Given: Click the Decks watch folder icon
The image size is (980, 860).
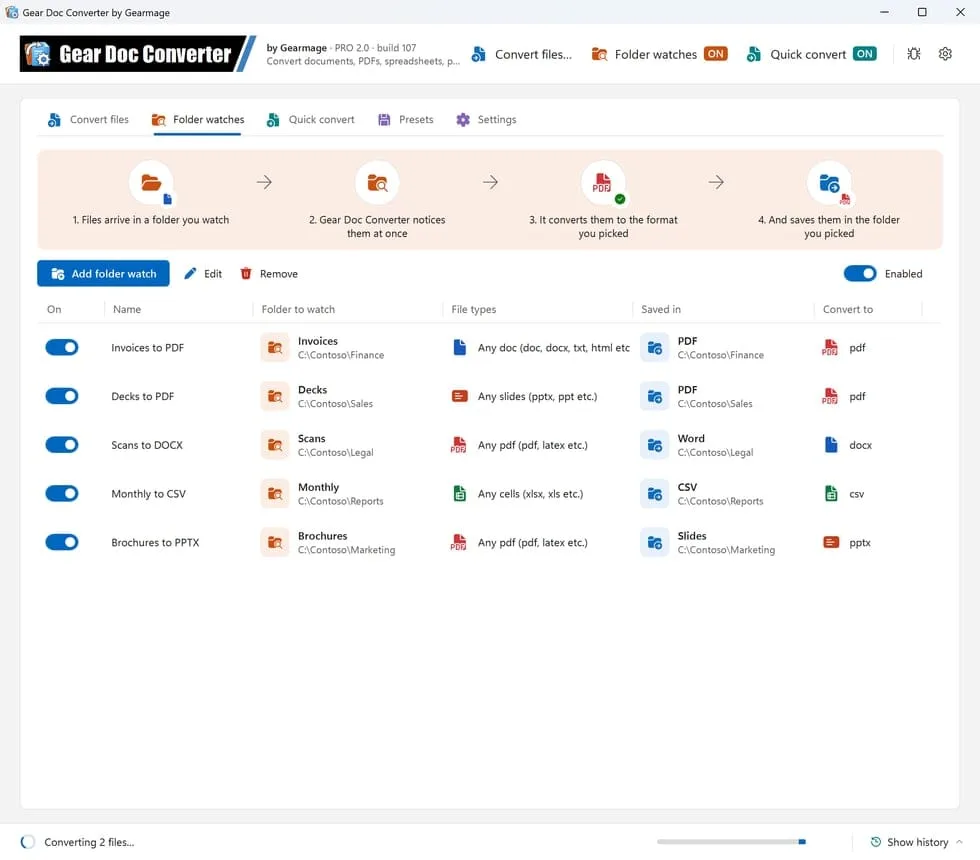Looking at the screenshot, I should pyautogui.click(x=275, y=396).
